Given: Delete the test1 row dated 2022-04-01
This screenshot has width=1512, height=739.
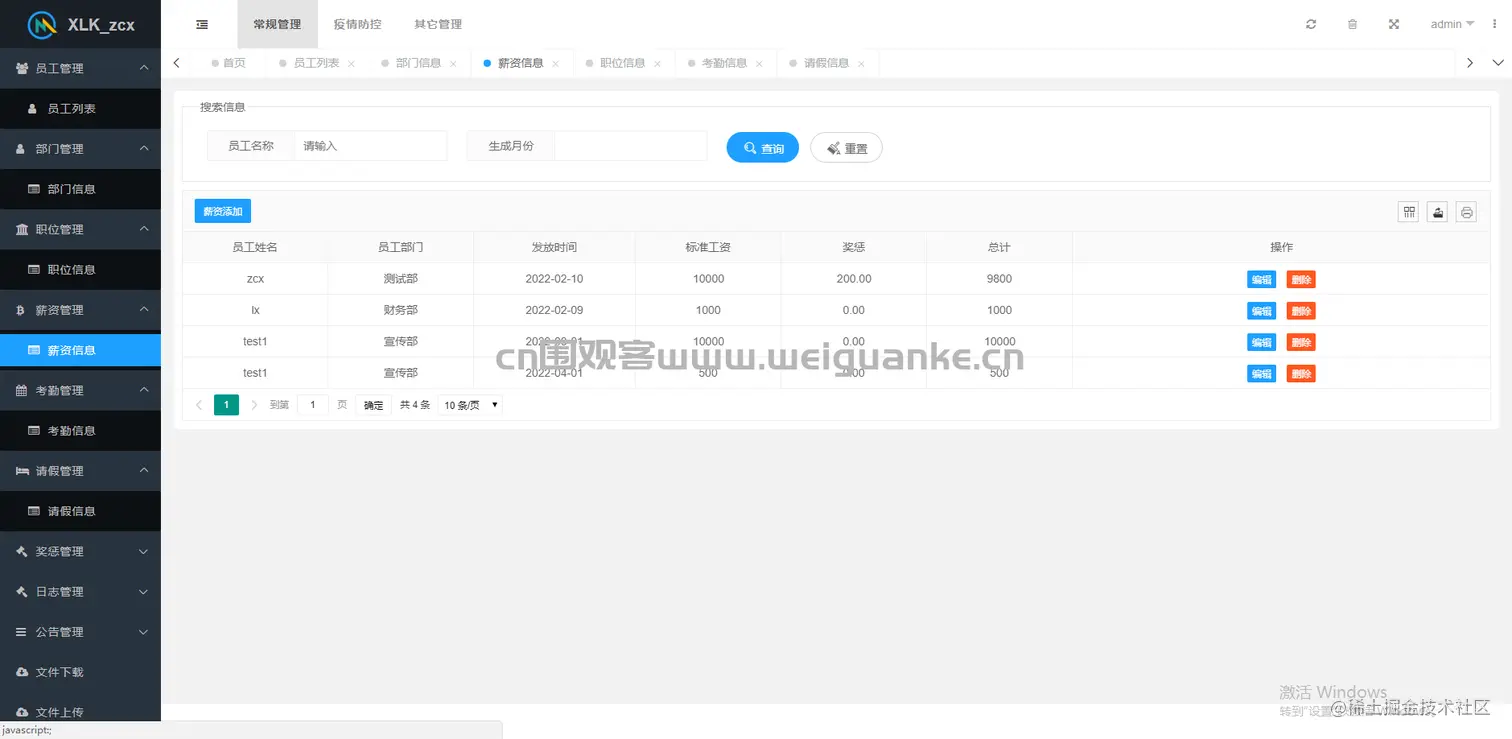Looking at the screenshot, I should pyautogui.click(x=1301, y=374).
